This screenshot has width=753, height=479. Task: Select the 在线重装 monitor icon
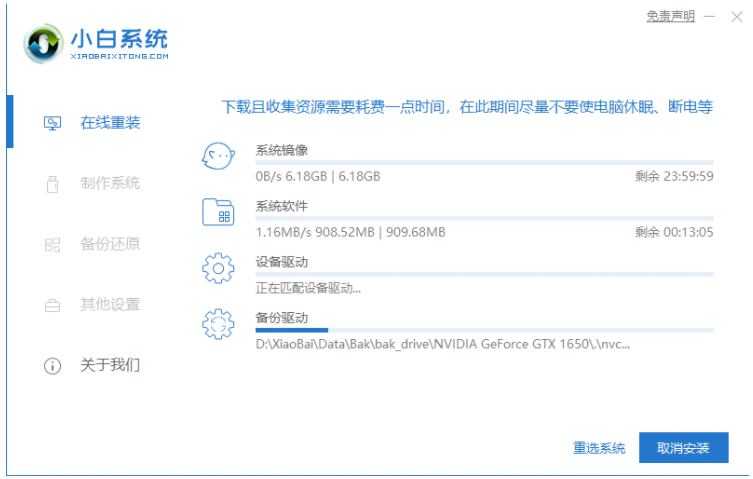[x=52, y=123]
